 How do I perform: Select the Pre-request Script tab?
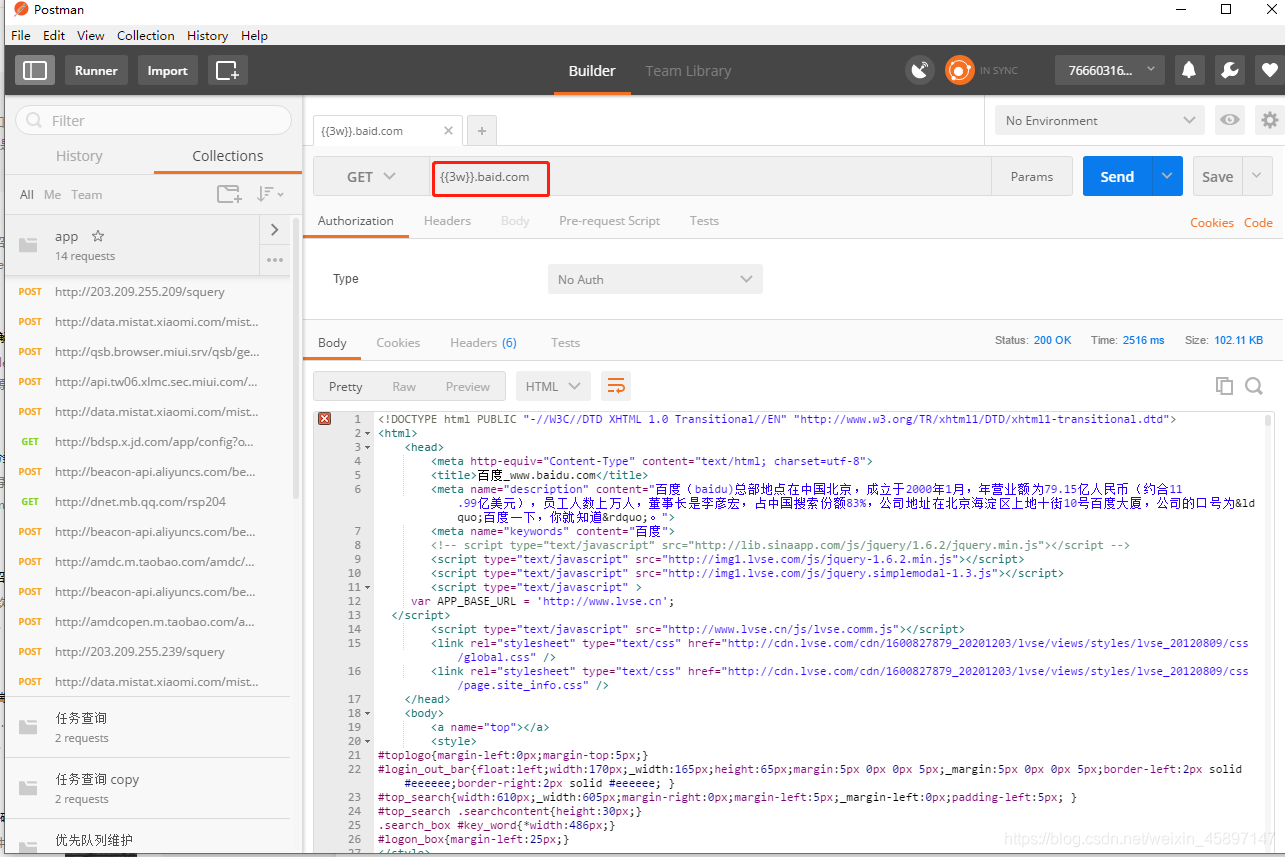609,221
